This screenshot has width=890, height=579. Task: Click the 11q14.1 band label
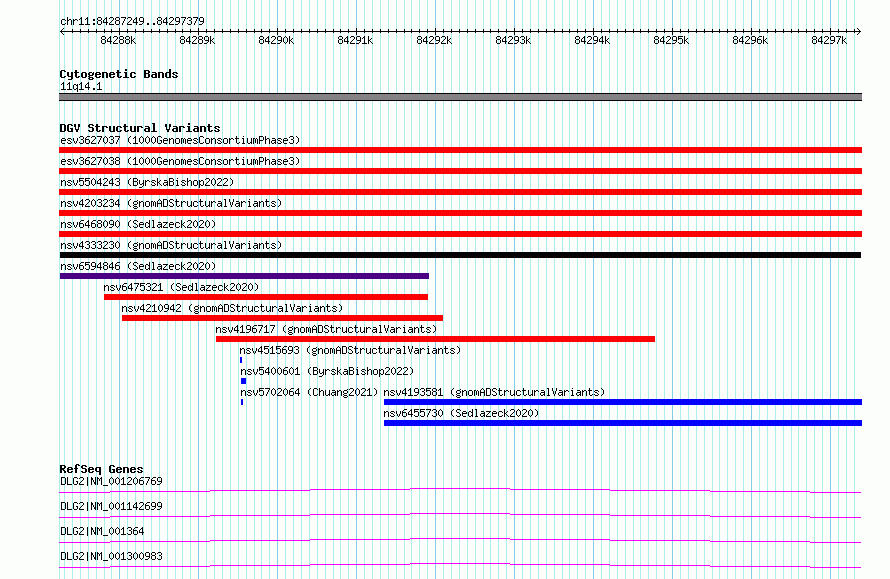point(81,86)
